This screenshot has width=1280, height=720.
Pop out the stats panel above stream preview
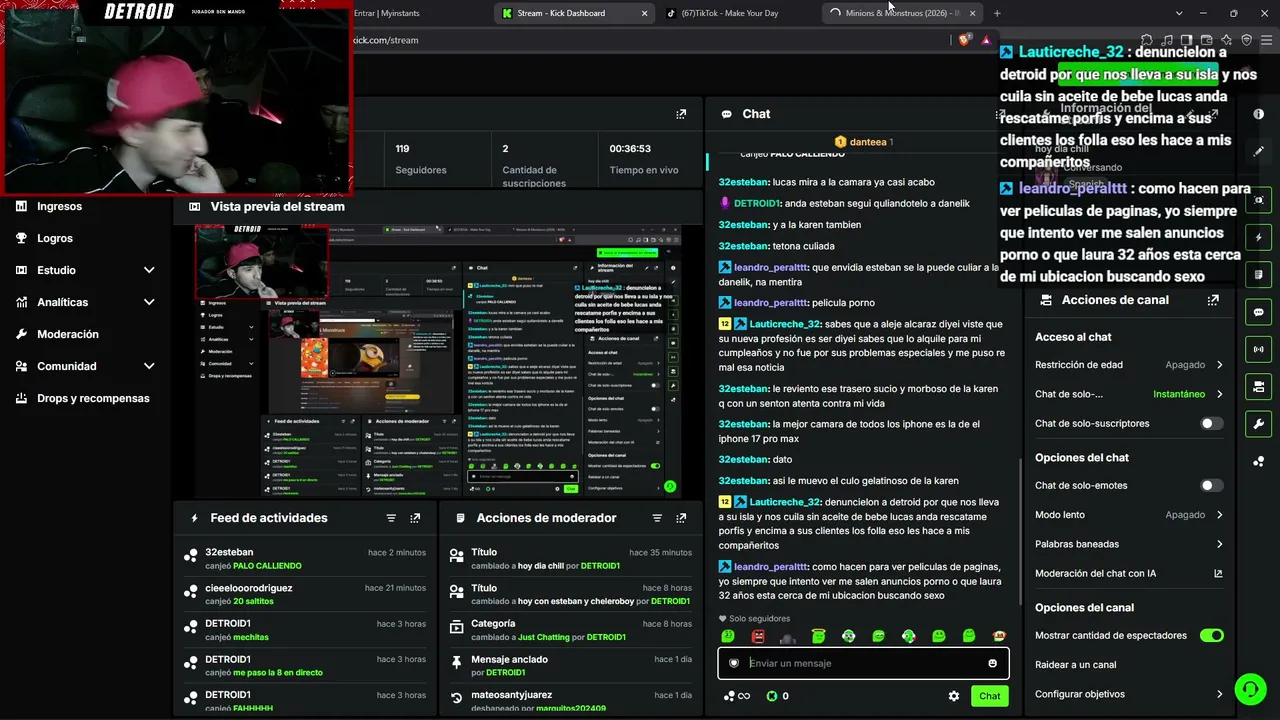[x=681, y=114]
